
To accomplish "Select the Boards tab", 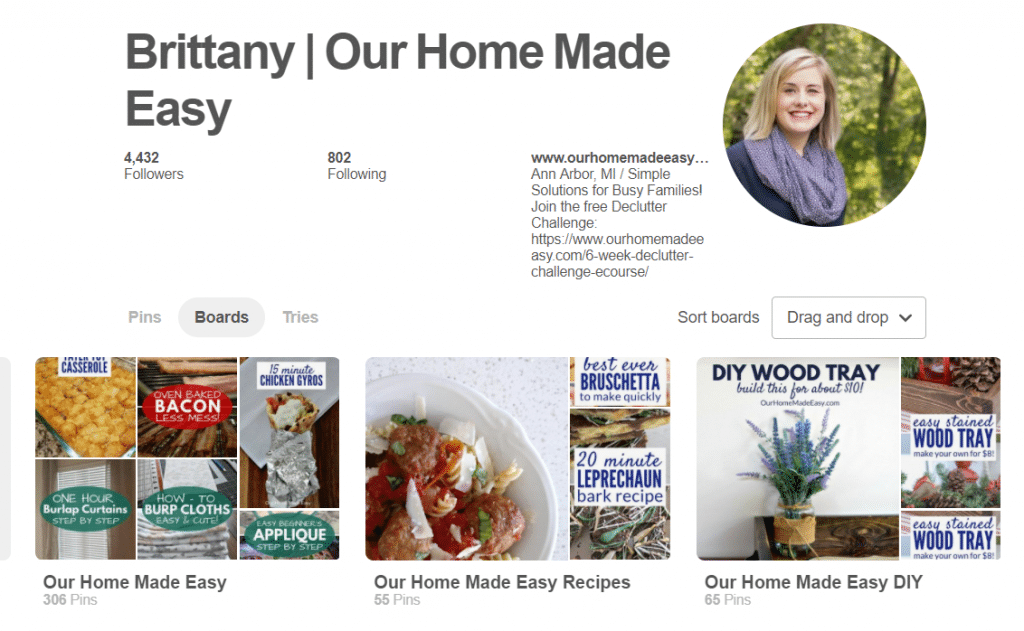I will coord(221,317).
